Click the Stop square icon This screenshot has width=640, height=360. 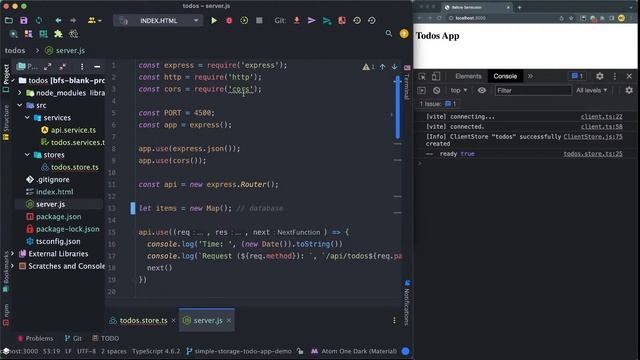(259, 20)
